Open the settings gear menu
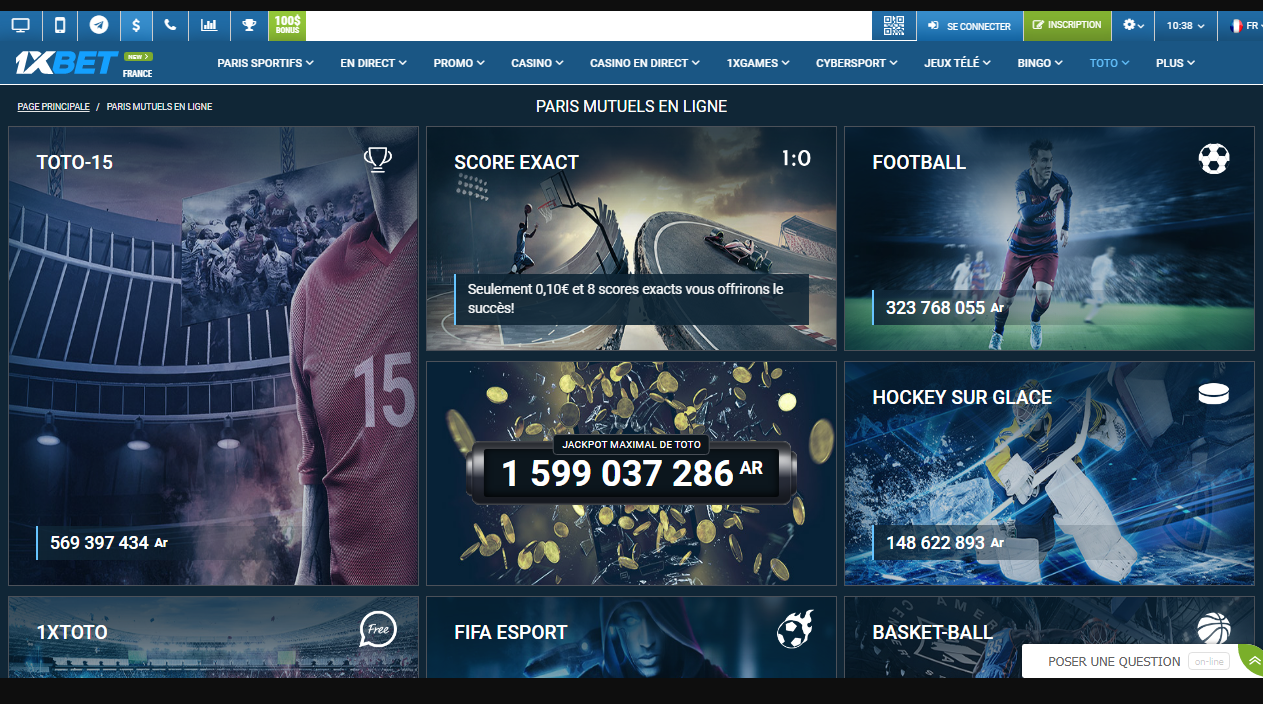The height and width of the screenshot is (704, 1263). click(1133, 25)
